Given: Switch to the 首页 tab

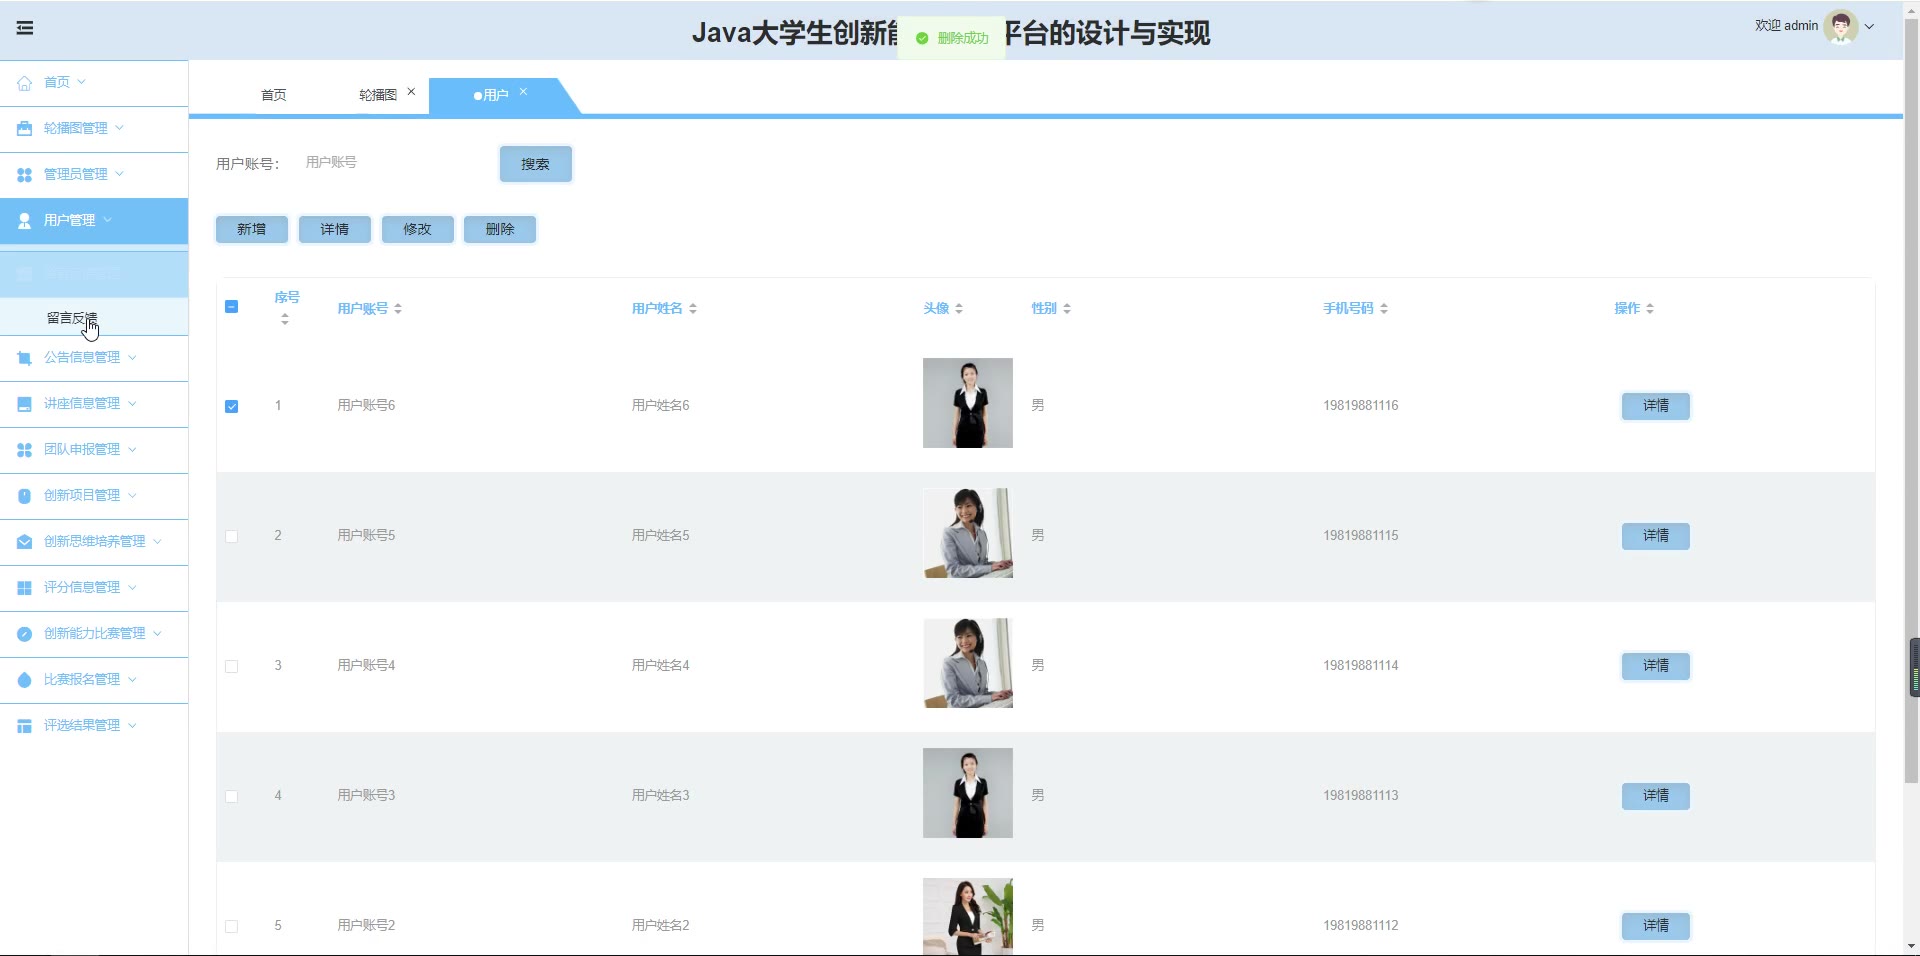Looking at the screenshot, I should click(274, 95).
